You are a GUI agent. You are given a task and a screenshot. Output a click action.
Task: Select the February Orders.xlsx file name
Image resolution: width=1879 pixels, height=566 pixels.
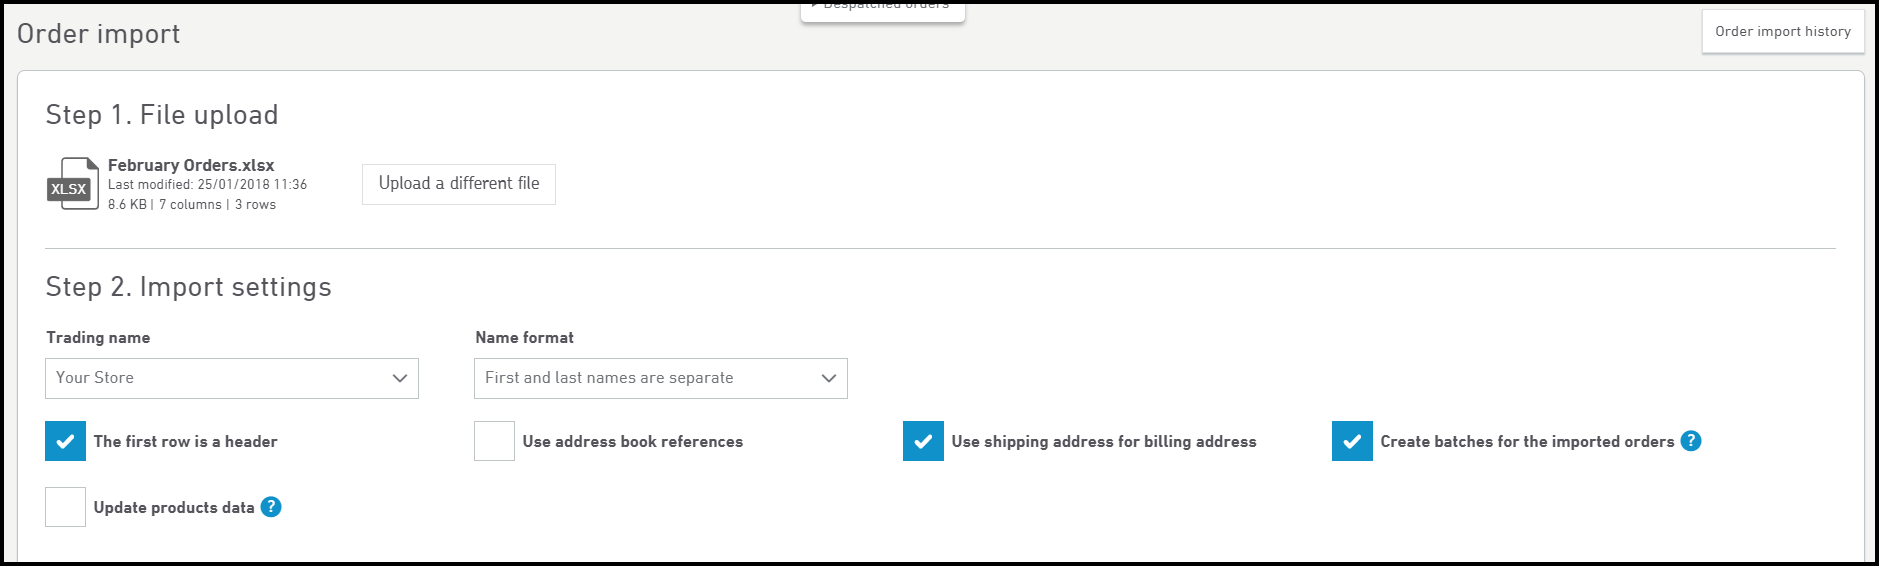tap(191, 165)
